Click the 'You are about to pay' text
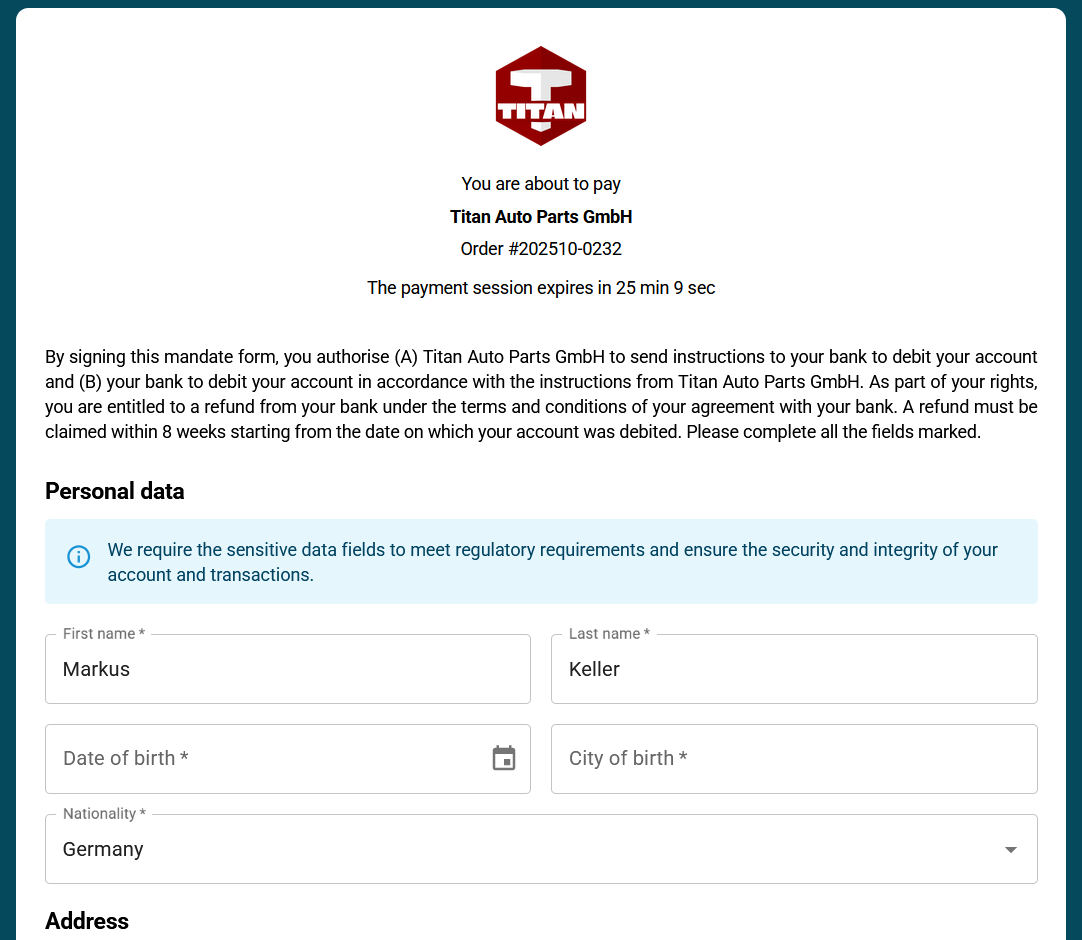Viewport: 1082px width, 940px height. click(541, 184)
